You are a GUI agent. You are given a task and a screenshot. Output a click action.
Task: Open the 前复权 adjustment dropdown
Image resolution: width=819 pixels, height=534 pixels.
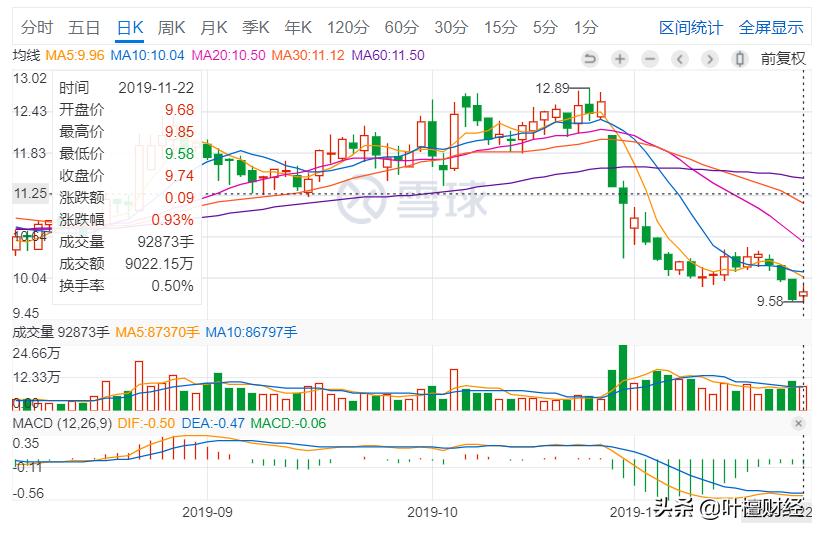coord(783,59)
